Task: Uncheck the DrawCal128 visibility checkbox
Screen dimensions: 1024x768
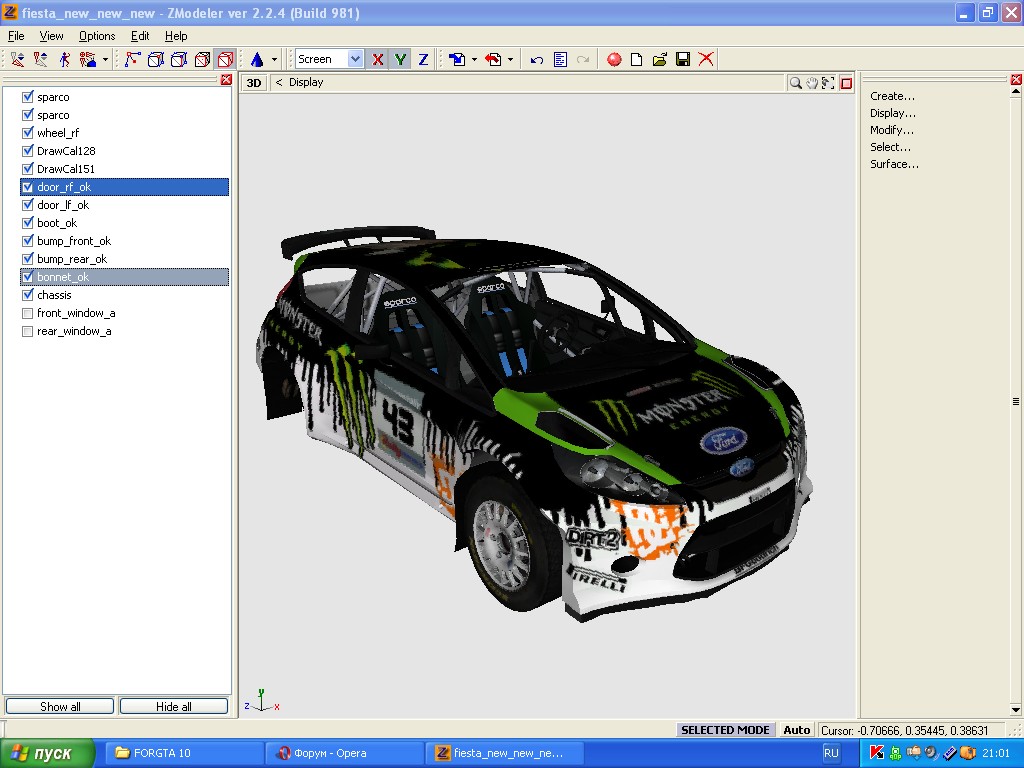Action: [x=27, y=151]
